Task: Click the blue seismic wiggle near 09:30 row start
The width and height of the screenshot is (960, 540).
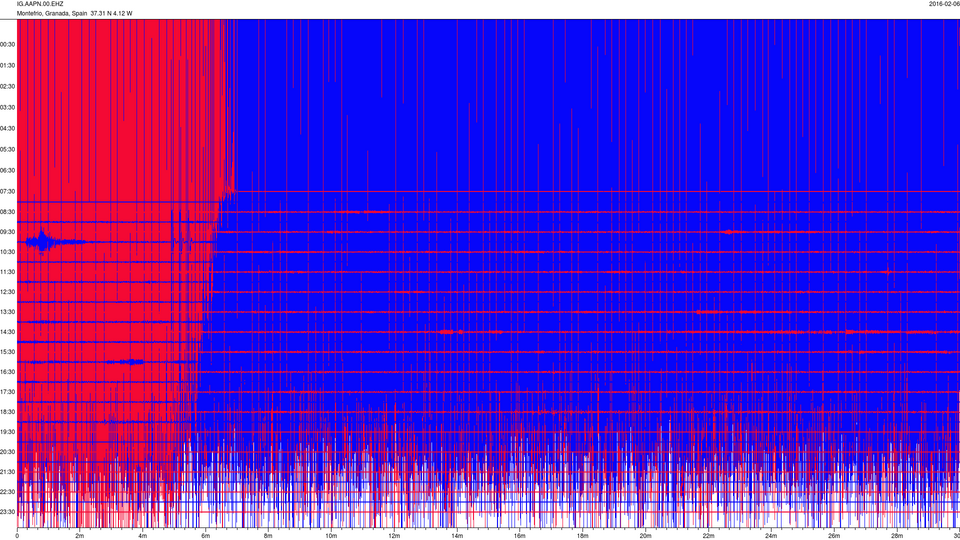Action: click(42, 241)
